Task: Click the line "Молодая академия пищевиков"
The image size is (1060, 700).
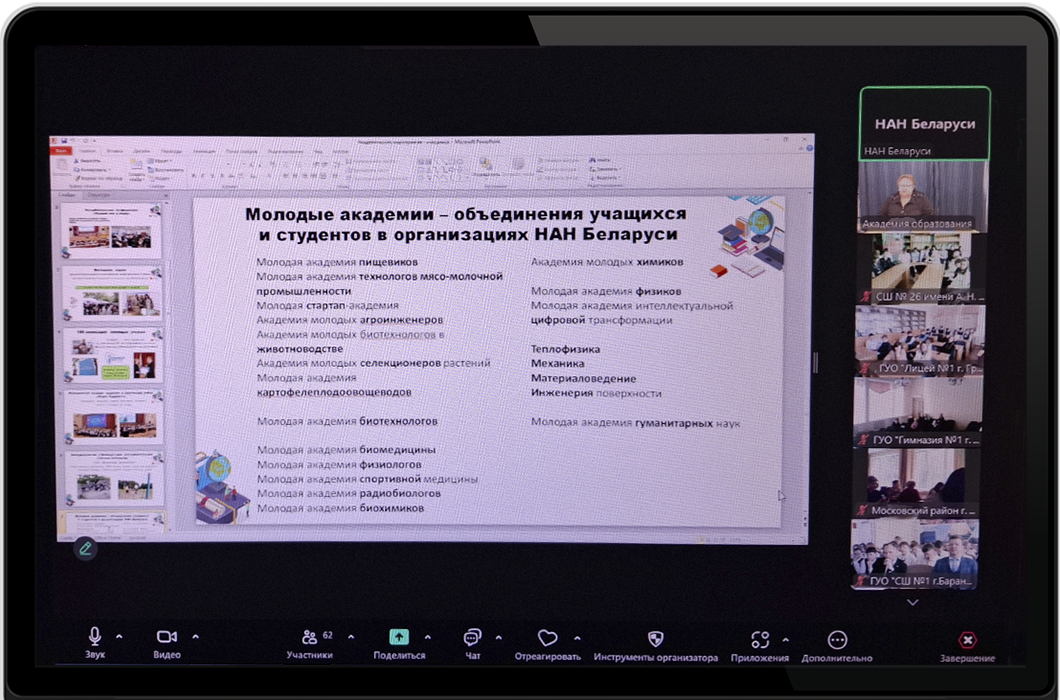Action: pyautogui.click(x=337, y=262)
